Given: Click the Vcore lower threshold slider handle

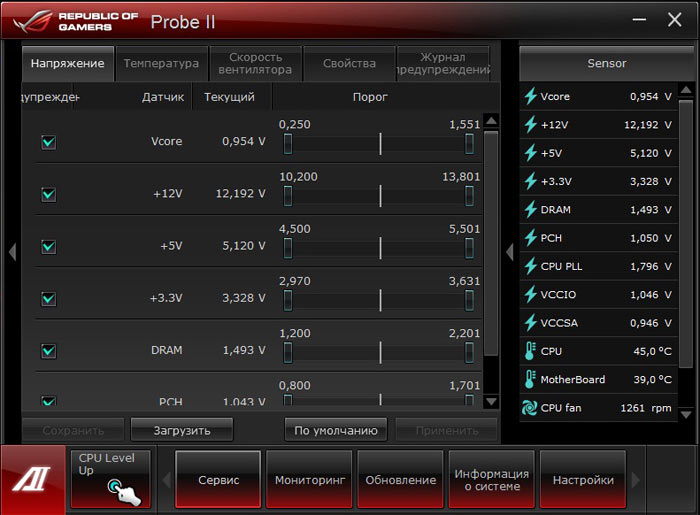Looking at the screenshot, I should (x=288, y=144).
